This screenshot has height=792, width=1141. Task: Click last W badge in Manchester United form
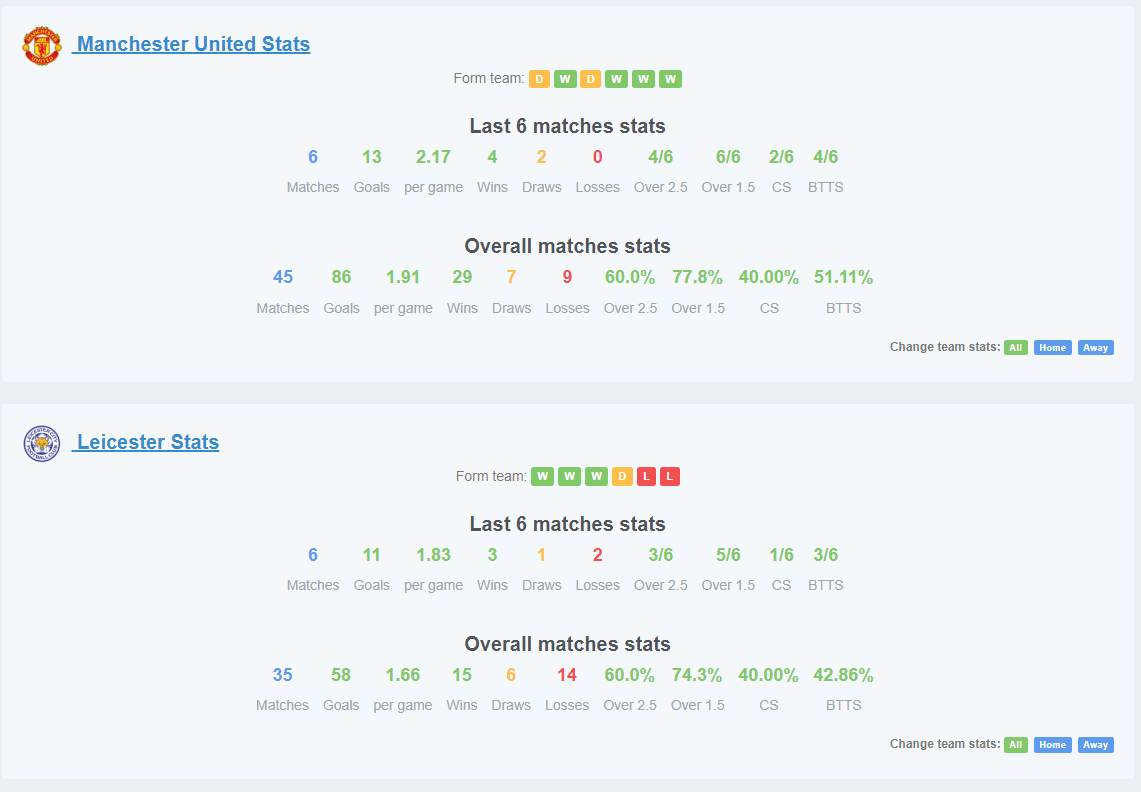pyautogui.click(x=670, y=79)
